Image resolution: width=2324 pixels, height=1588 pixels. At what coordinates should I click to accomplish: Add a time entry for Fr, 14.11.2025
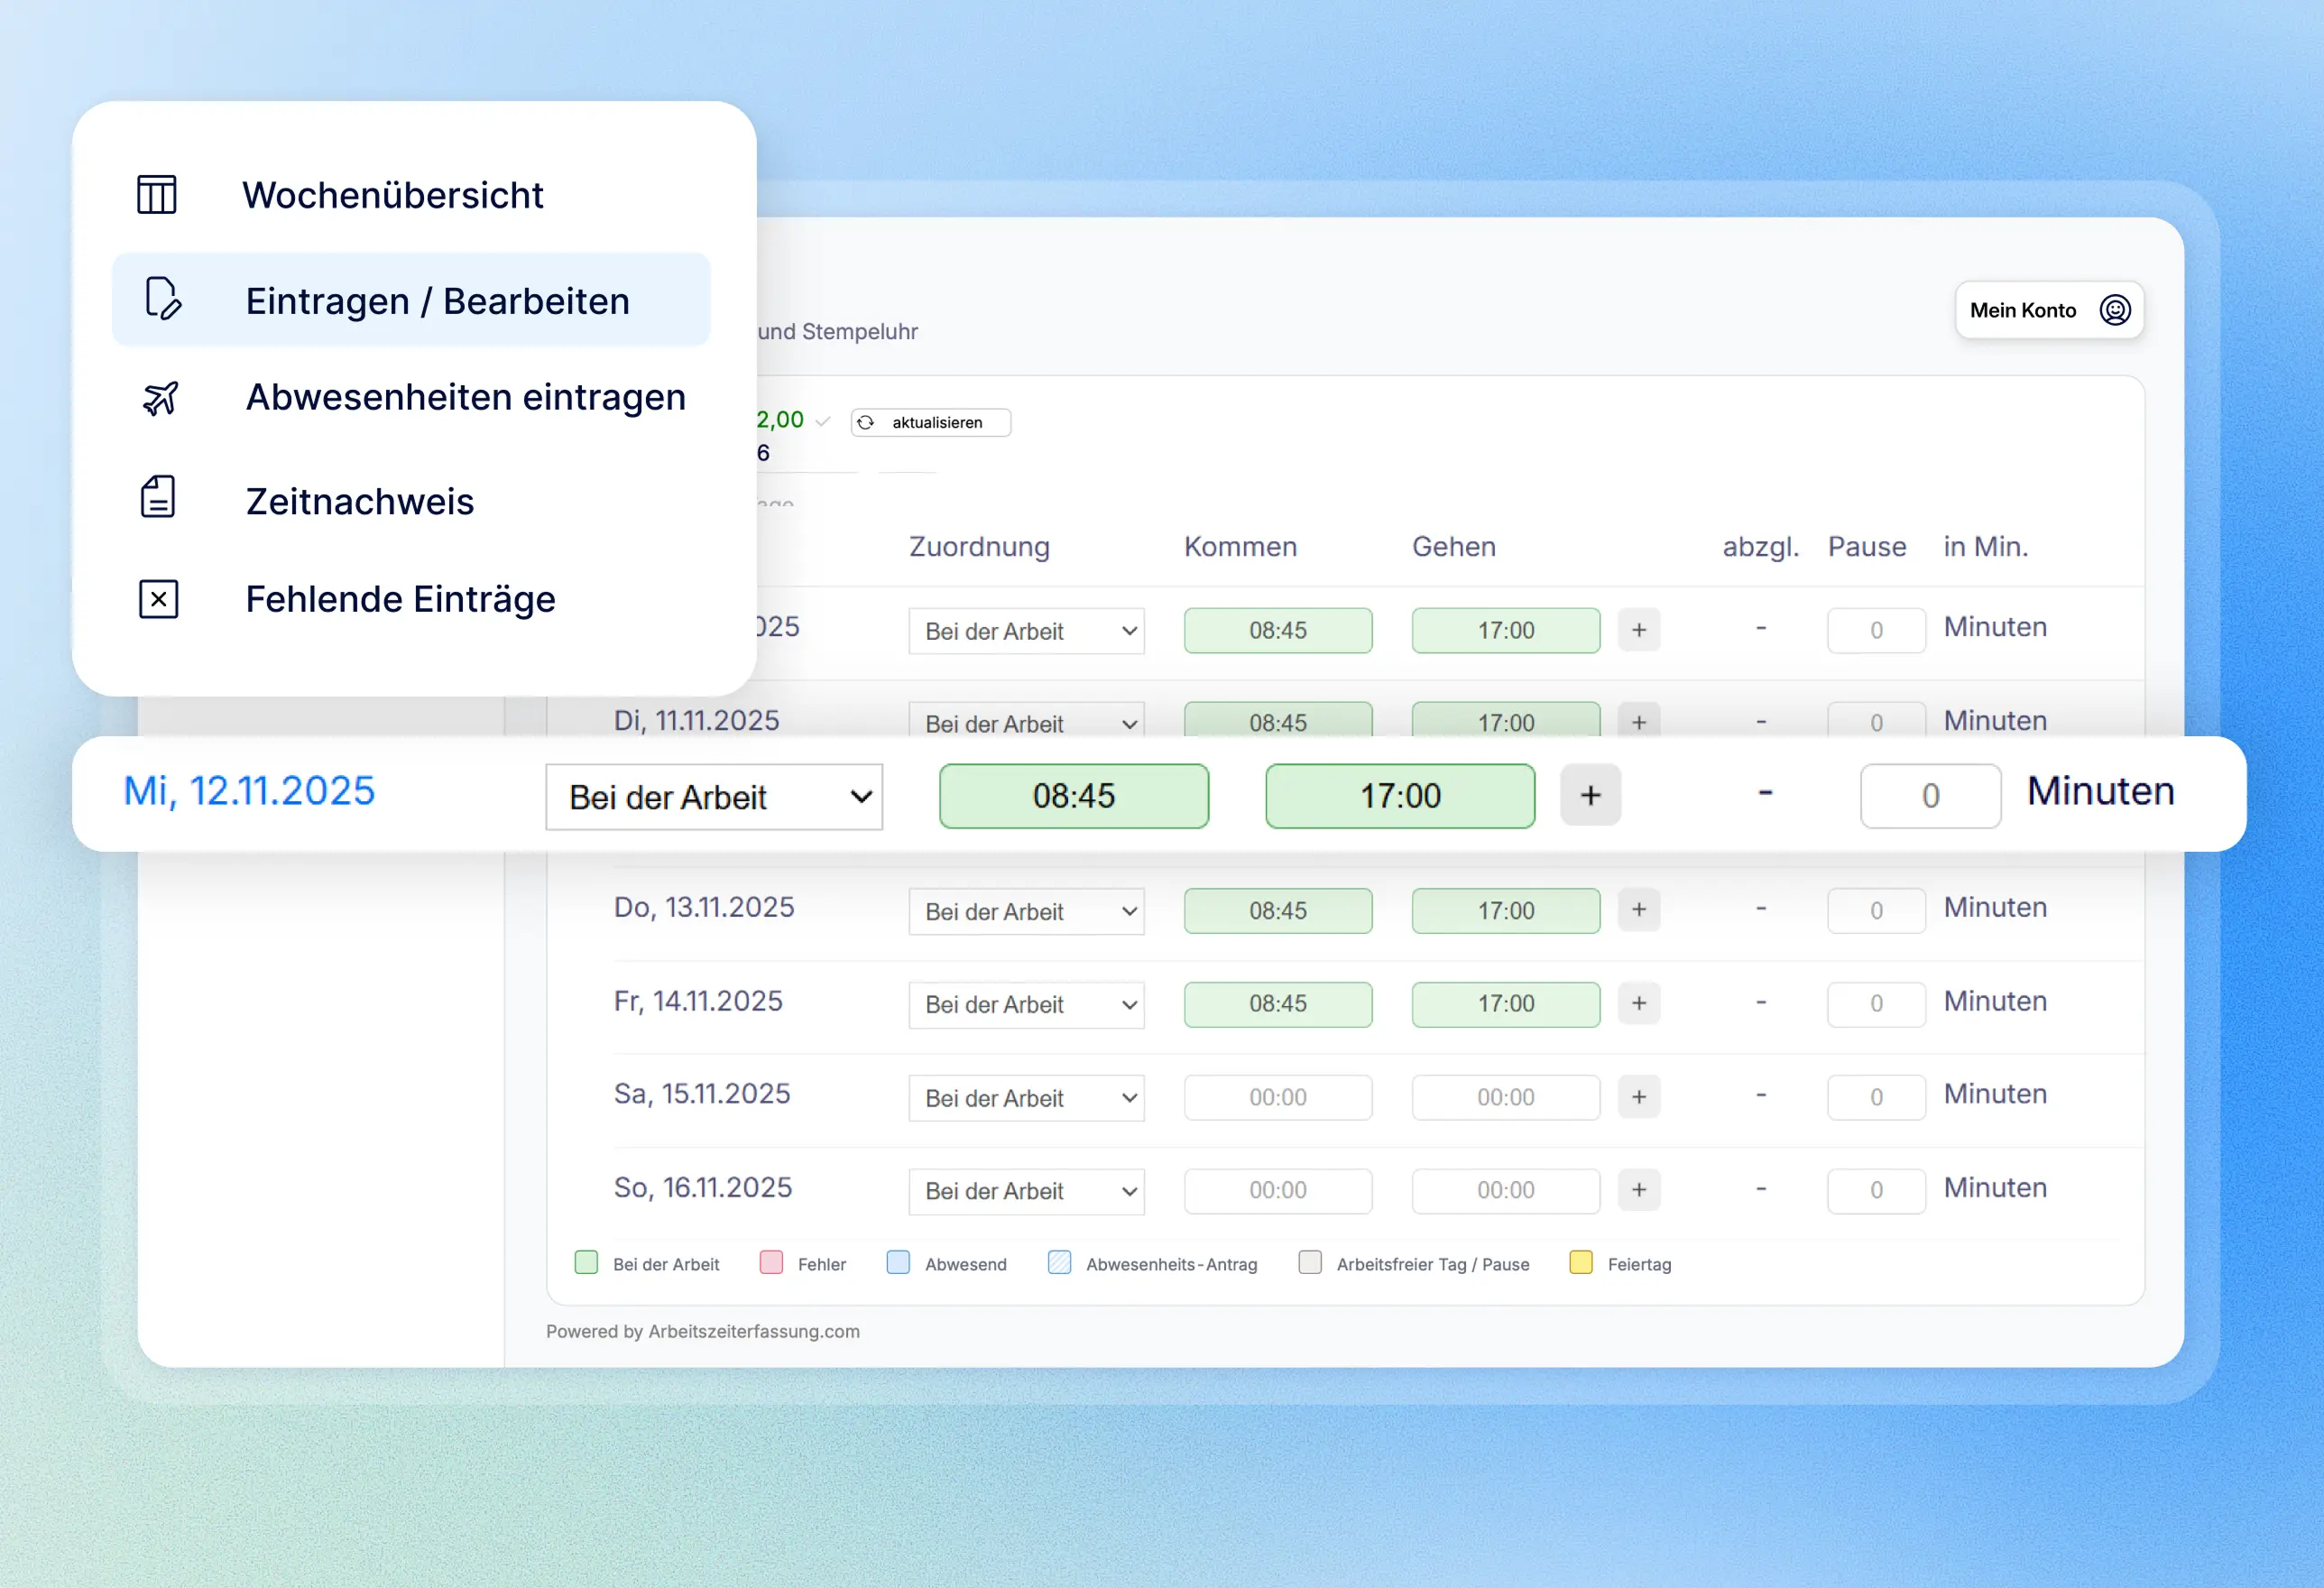coord(1638,1003)
